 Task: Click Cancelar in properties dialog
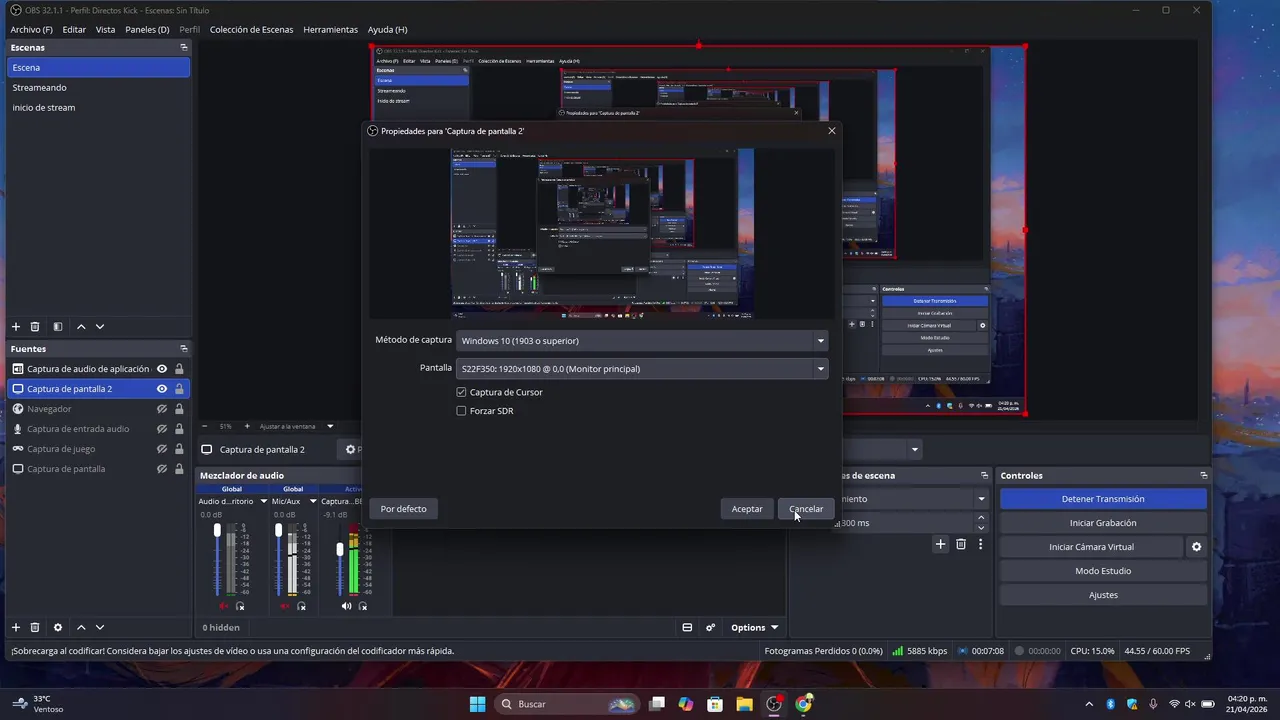[806, 509]
